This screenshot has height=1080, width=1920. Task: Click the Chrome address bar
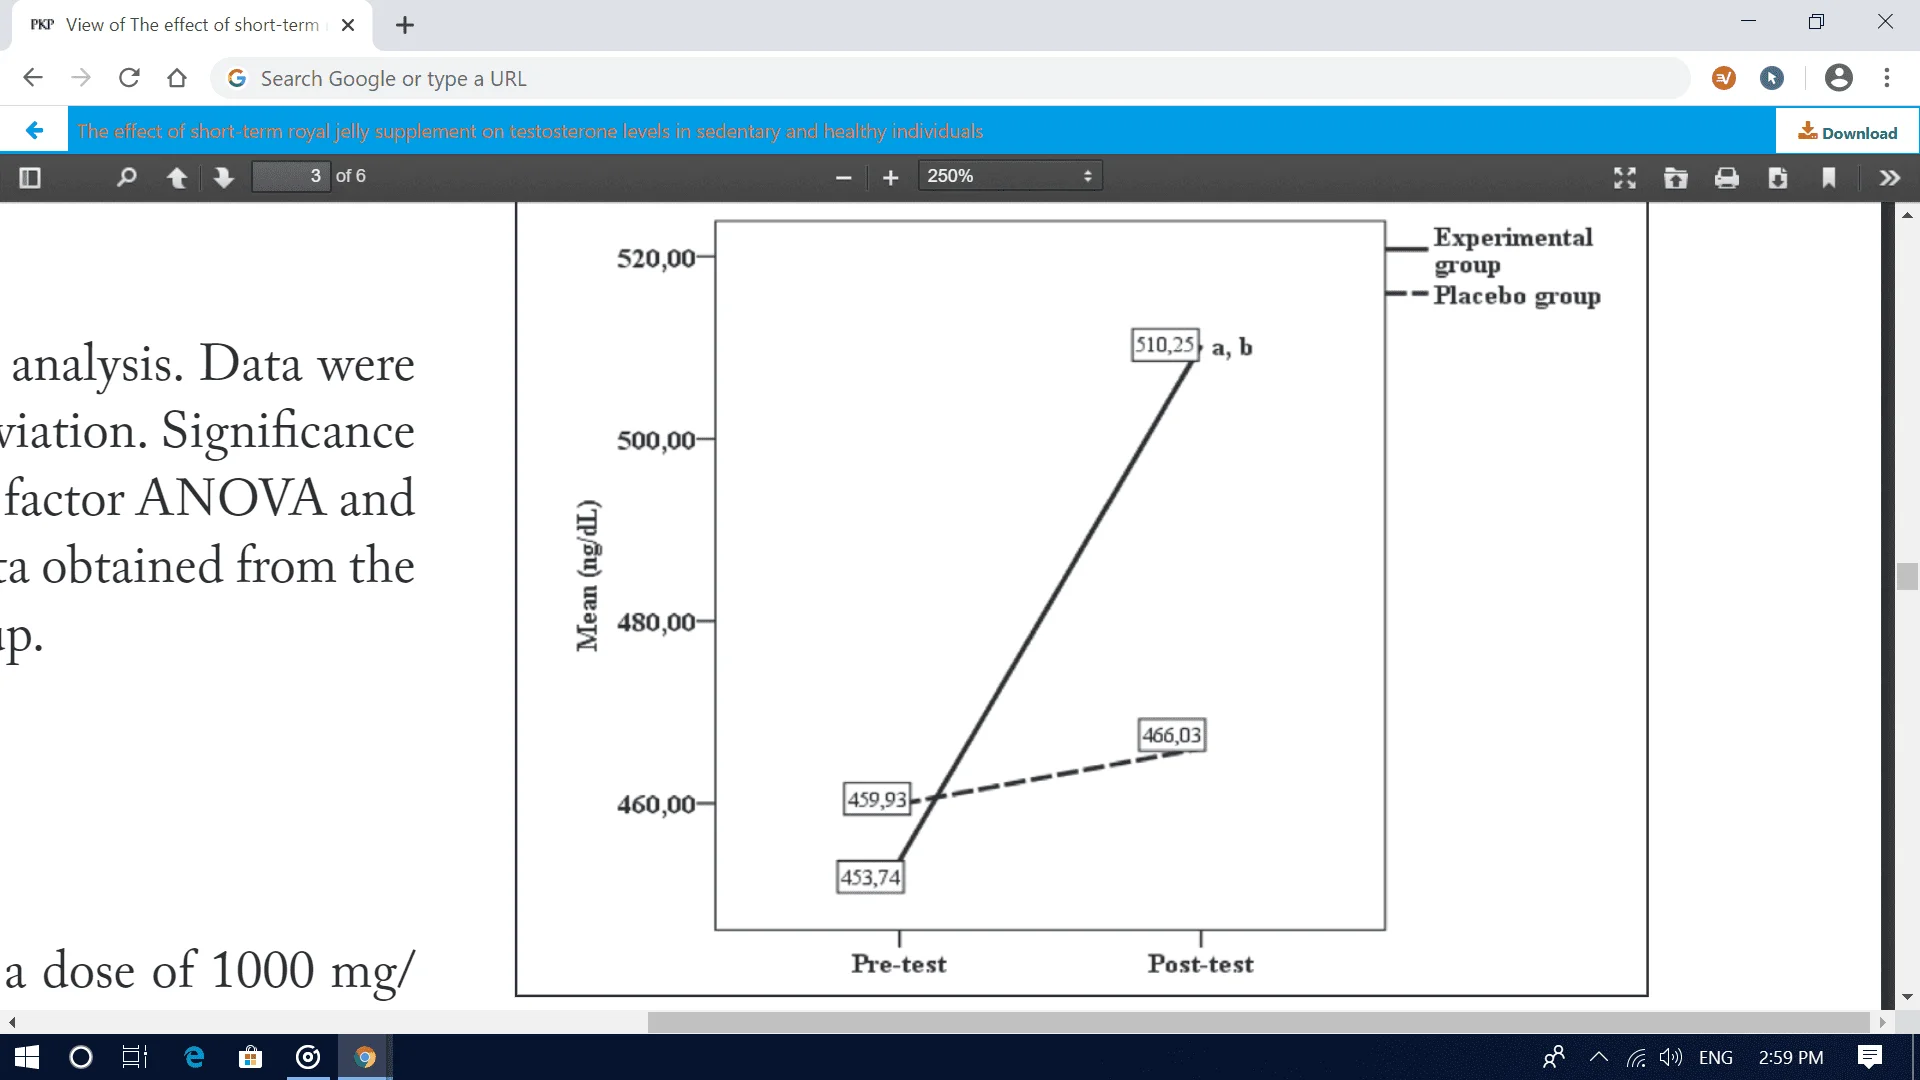click(x=960, y=78)
